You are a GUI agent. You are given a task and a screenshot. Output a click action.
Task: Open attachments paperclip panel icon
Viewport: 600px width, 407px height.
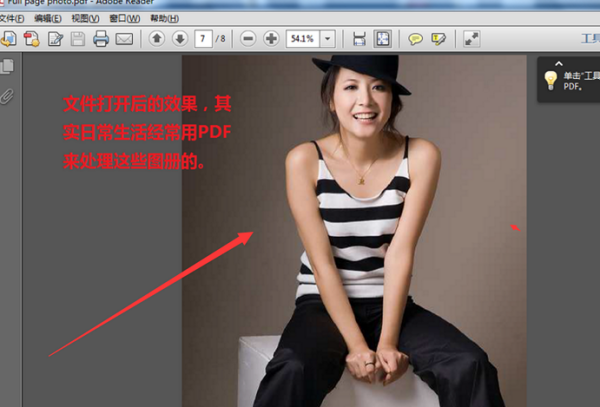7,96
